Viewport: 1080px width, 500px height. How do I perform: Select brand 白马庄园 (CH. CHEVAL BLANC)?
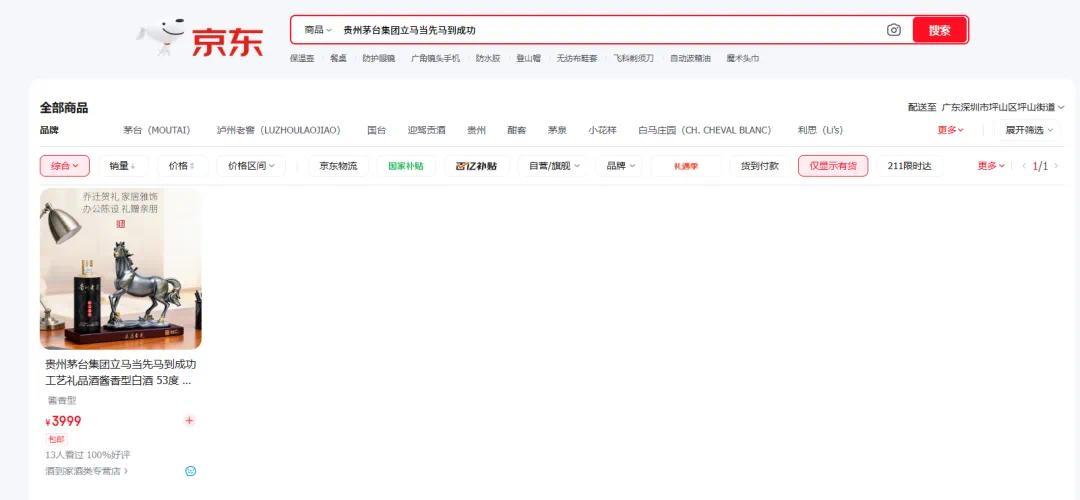click(705, 130)
